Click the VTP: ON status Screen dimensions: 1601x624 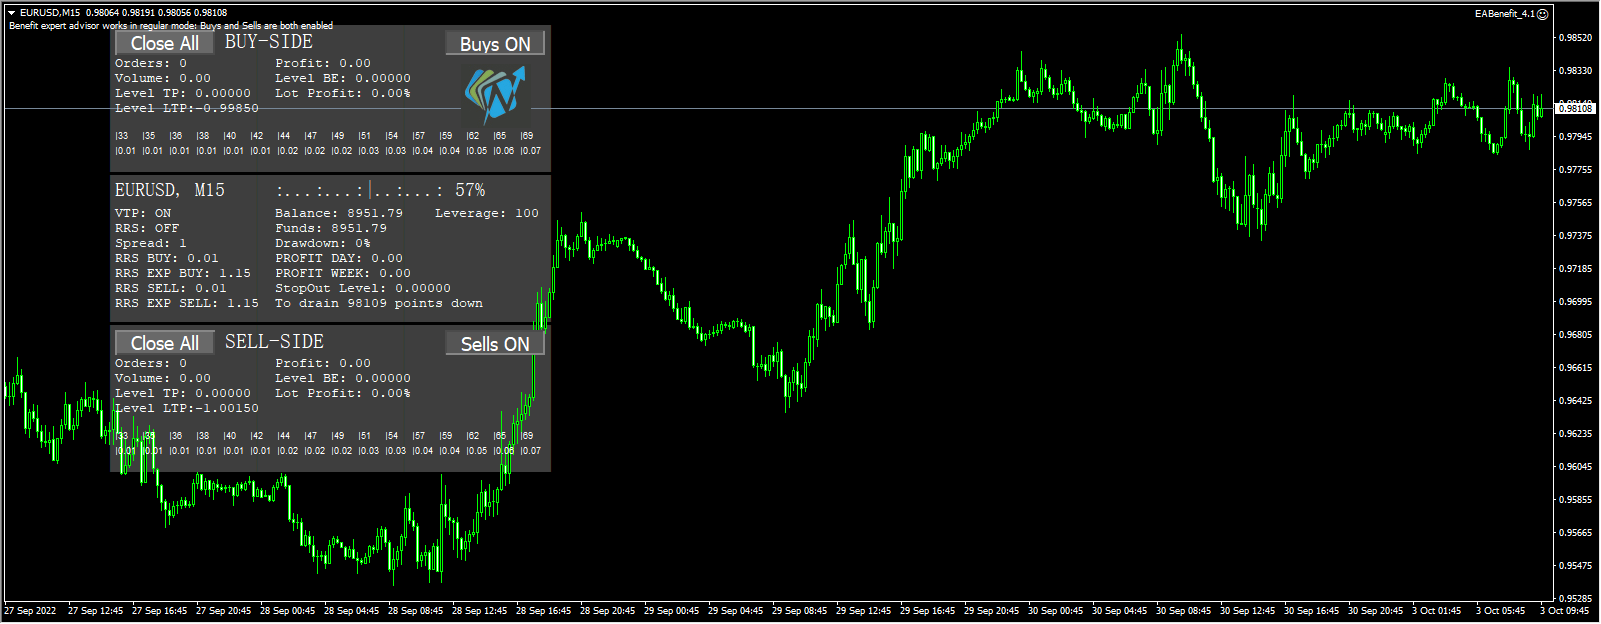[x=143, y=213]
